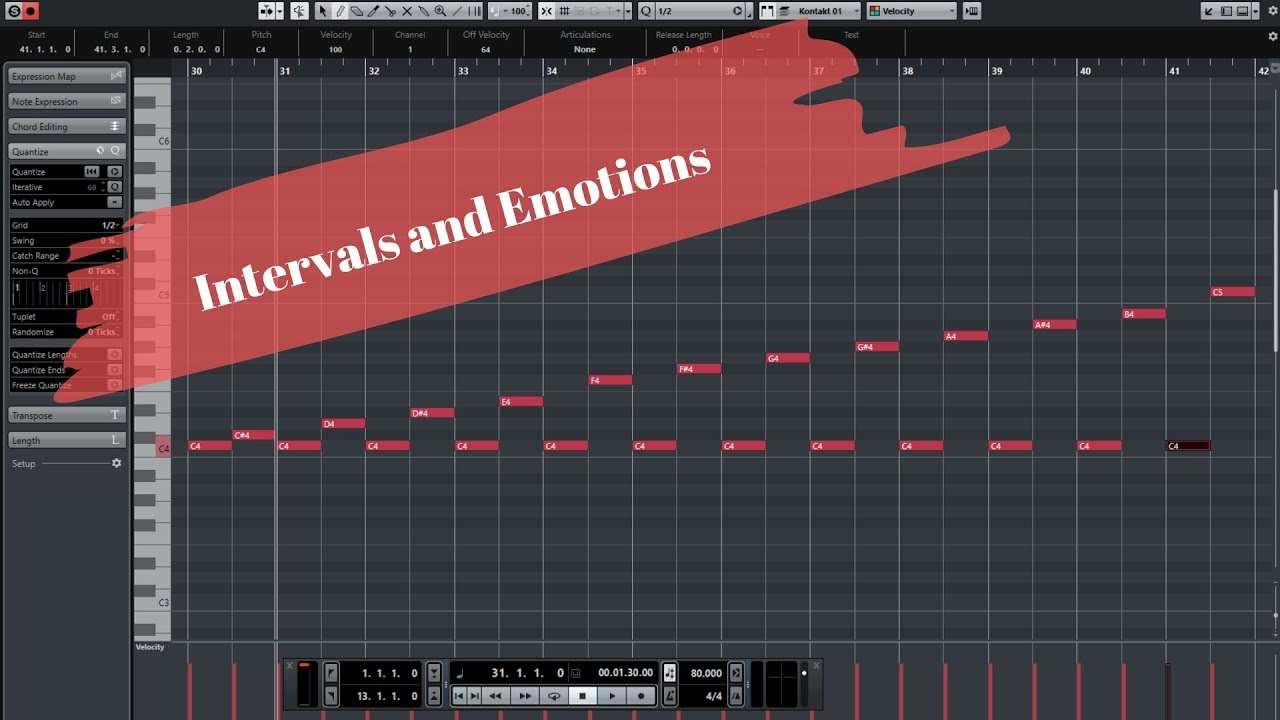
Task: Open the Transpose inspector tab
Action: pyautogui.click(x=67, y=415)
